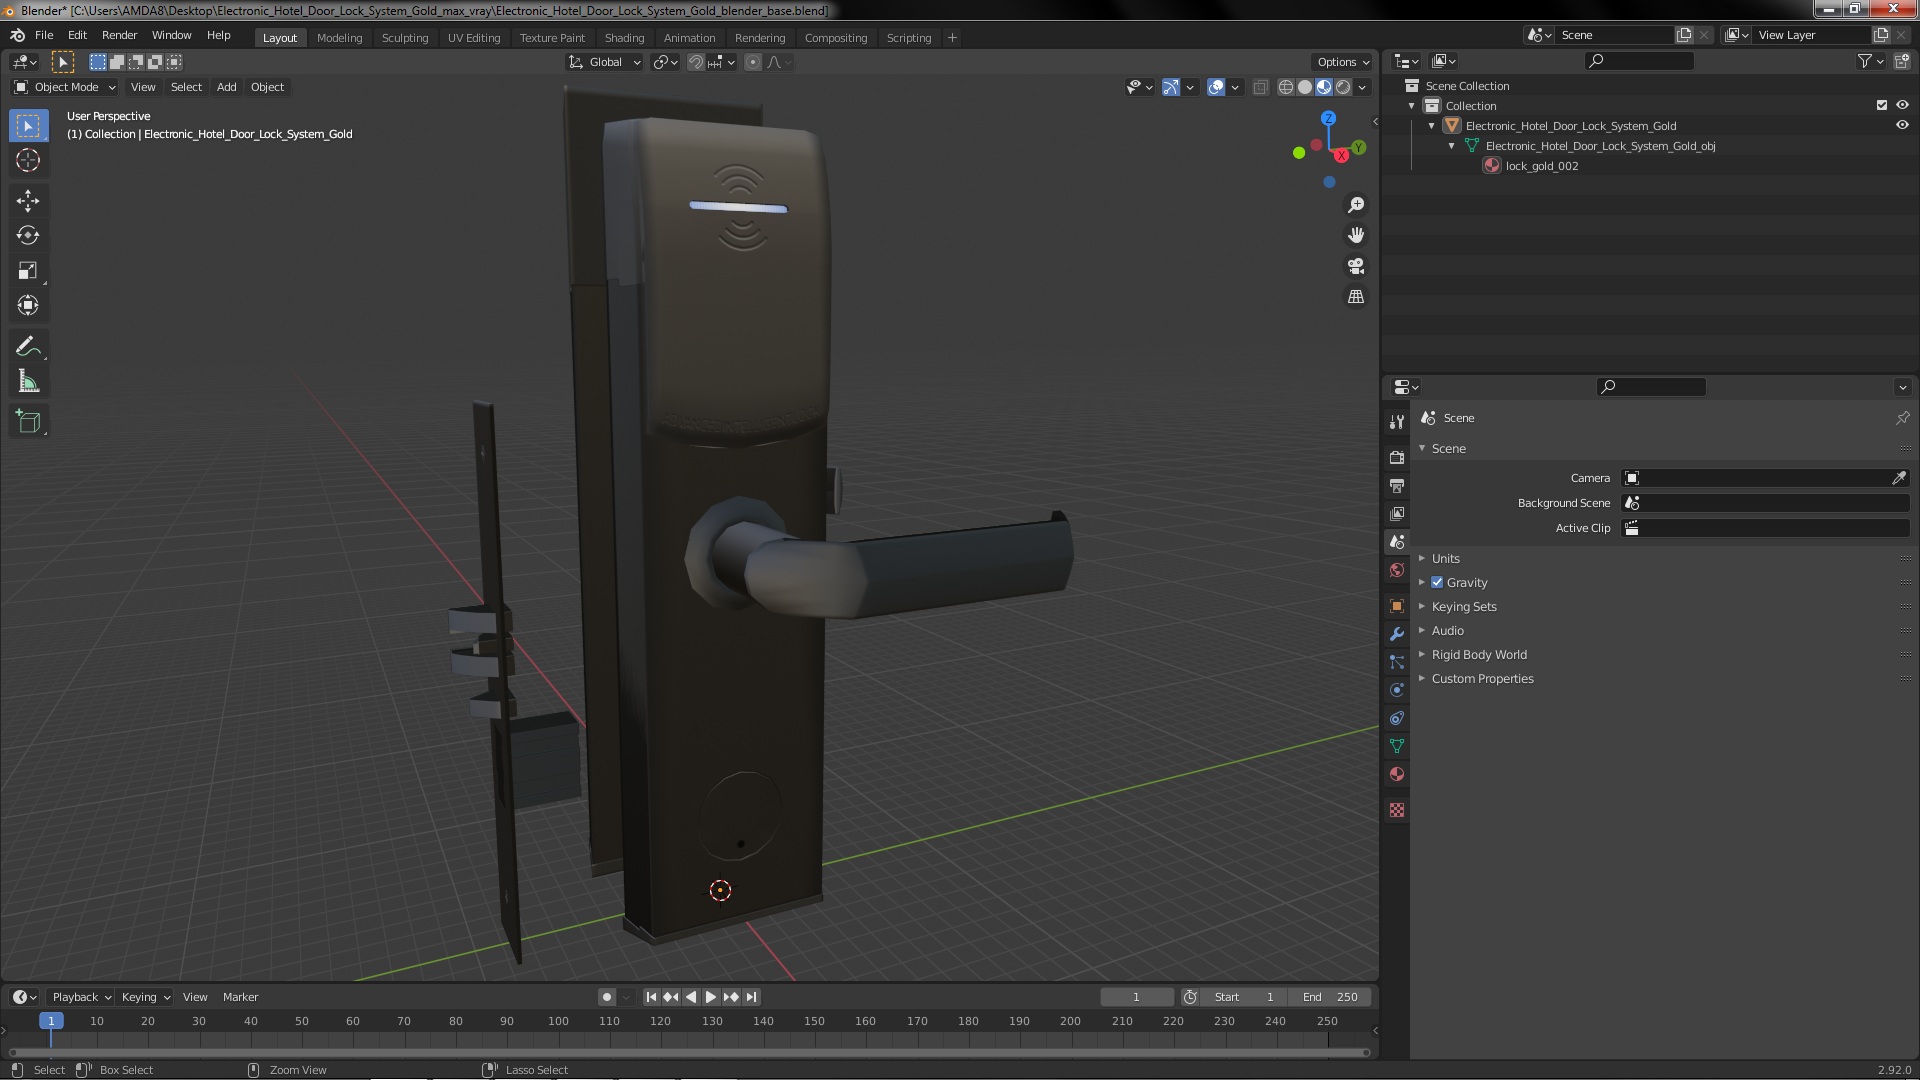Open the Object Constraints properties tab

(x=1397, y=718)
